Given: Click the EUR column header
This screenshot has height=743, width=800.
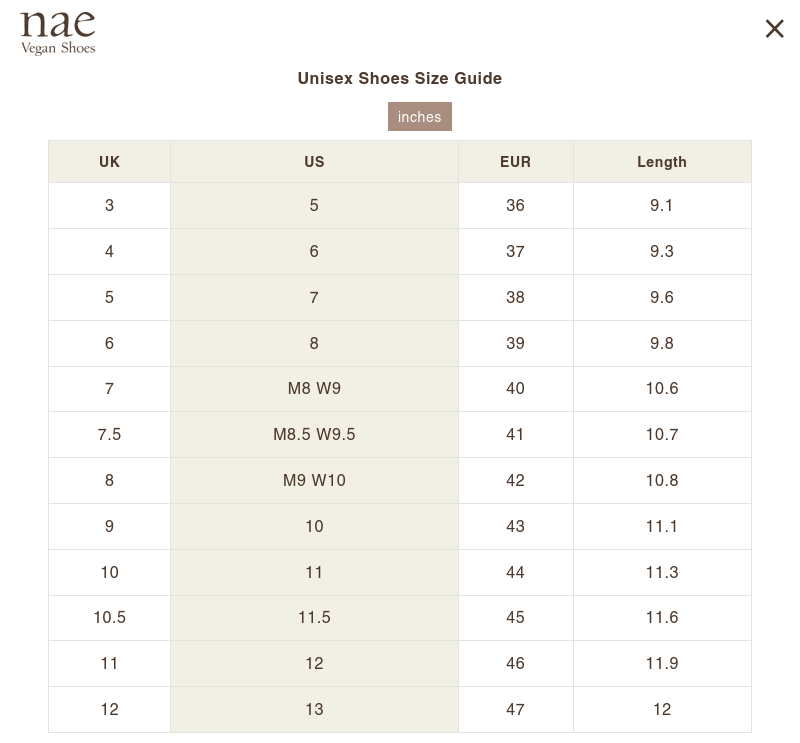Looking at the screenshot, I should [x=515, y=162].
